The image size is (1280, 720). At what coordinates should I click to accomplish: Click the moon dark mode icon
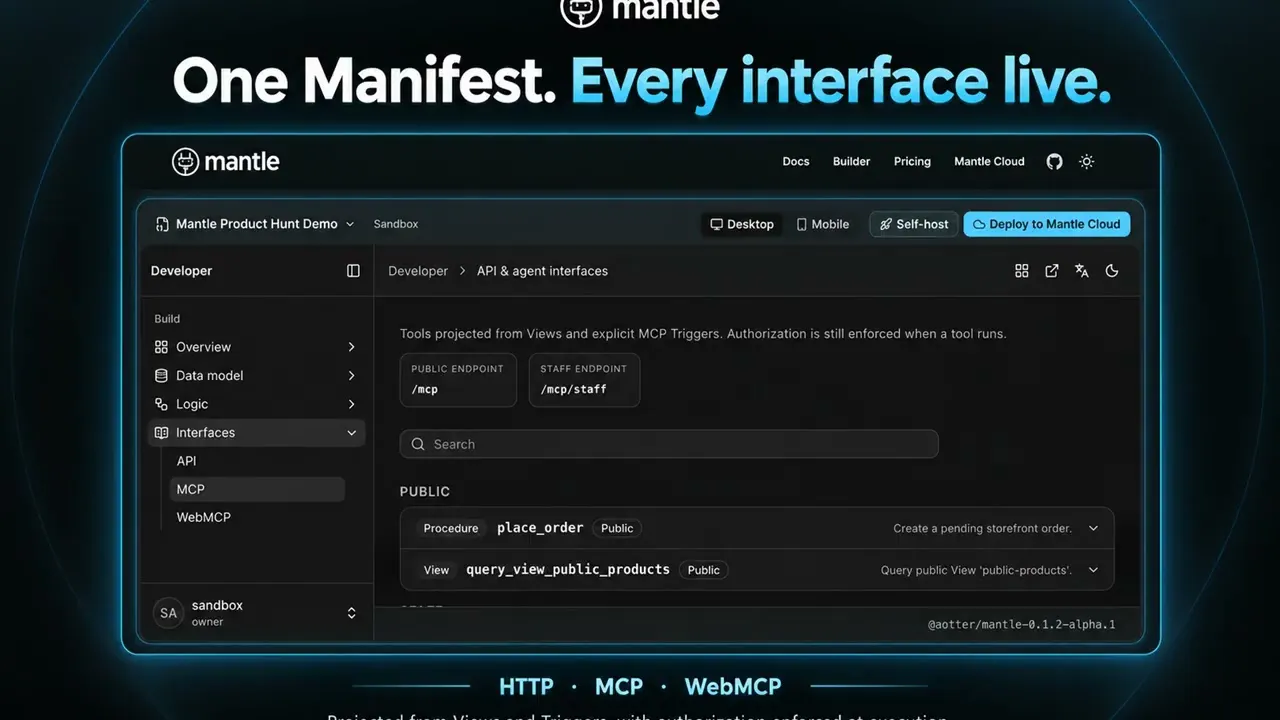(x=1112, y=271)
